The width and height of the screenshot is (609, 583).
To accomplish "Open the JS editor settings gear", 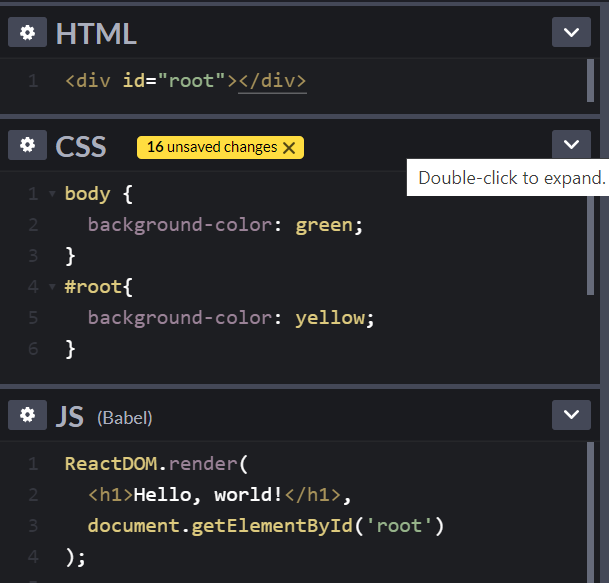I will tap(27, 415).
